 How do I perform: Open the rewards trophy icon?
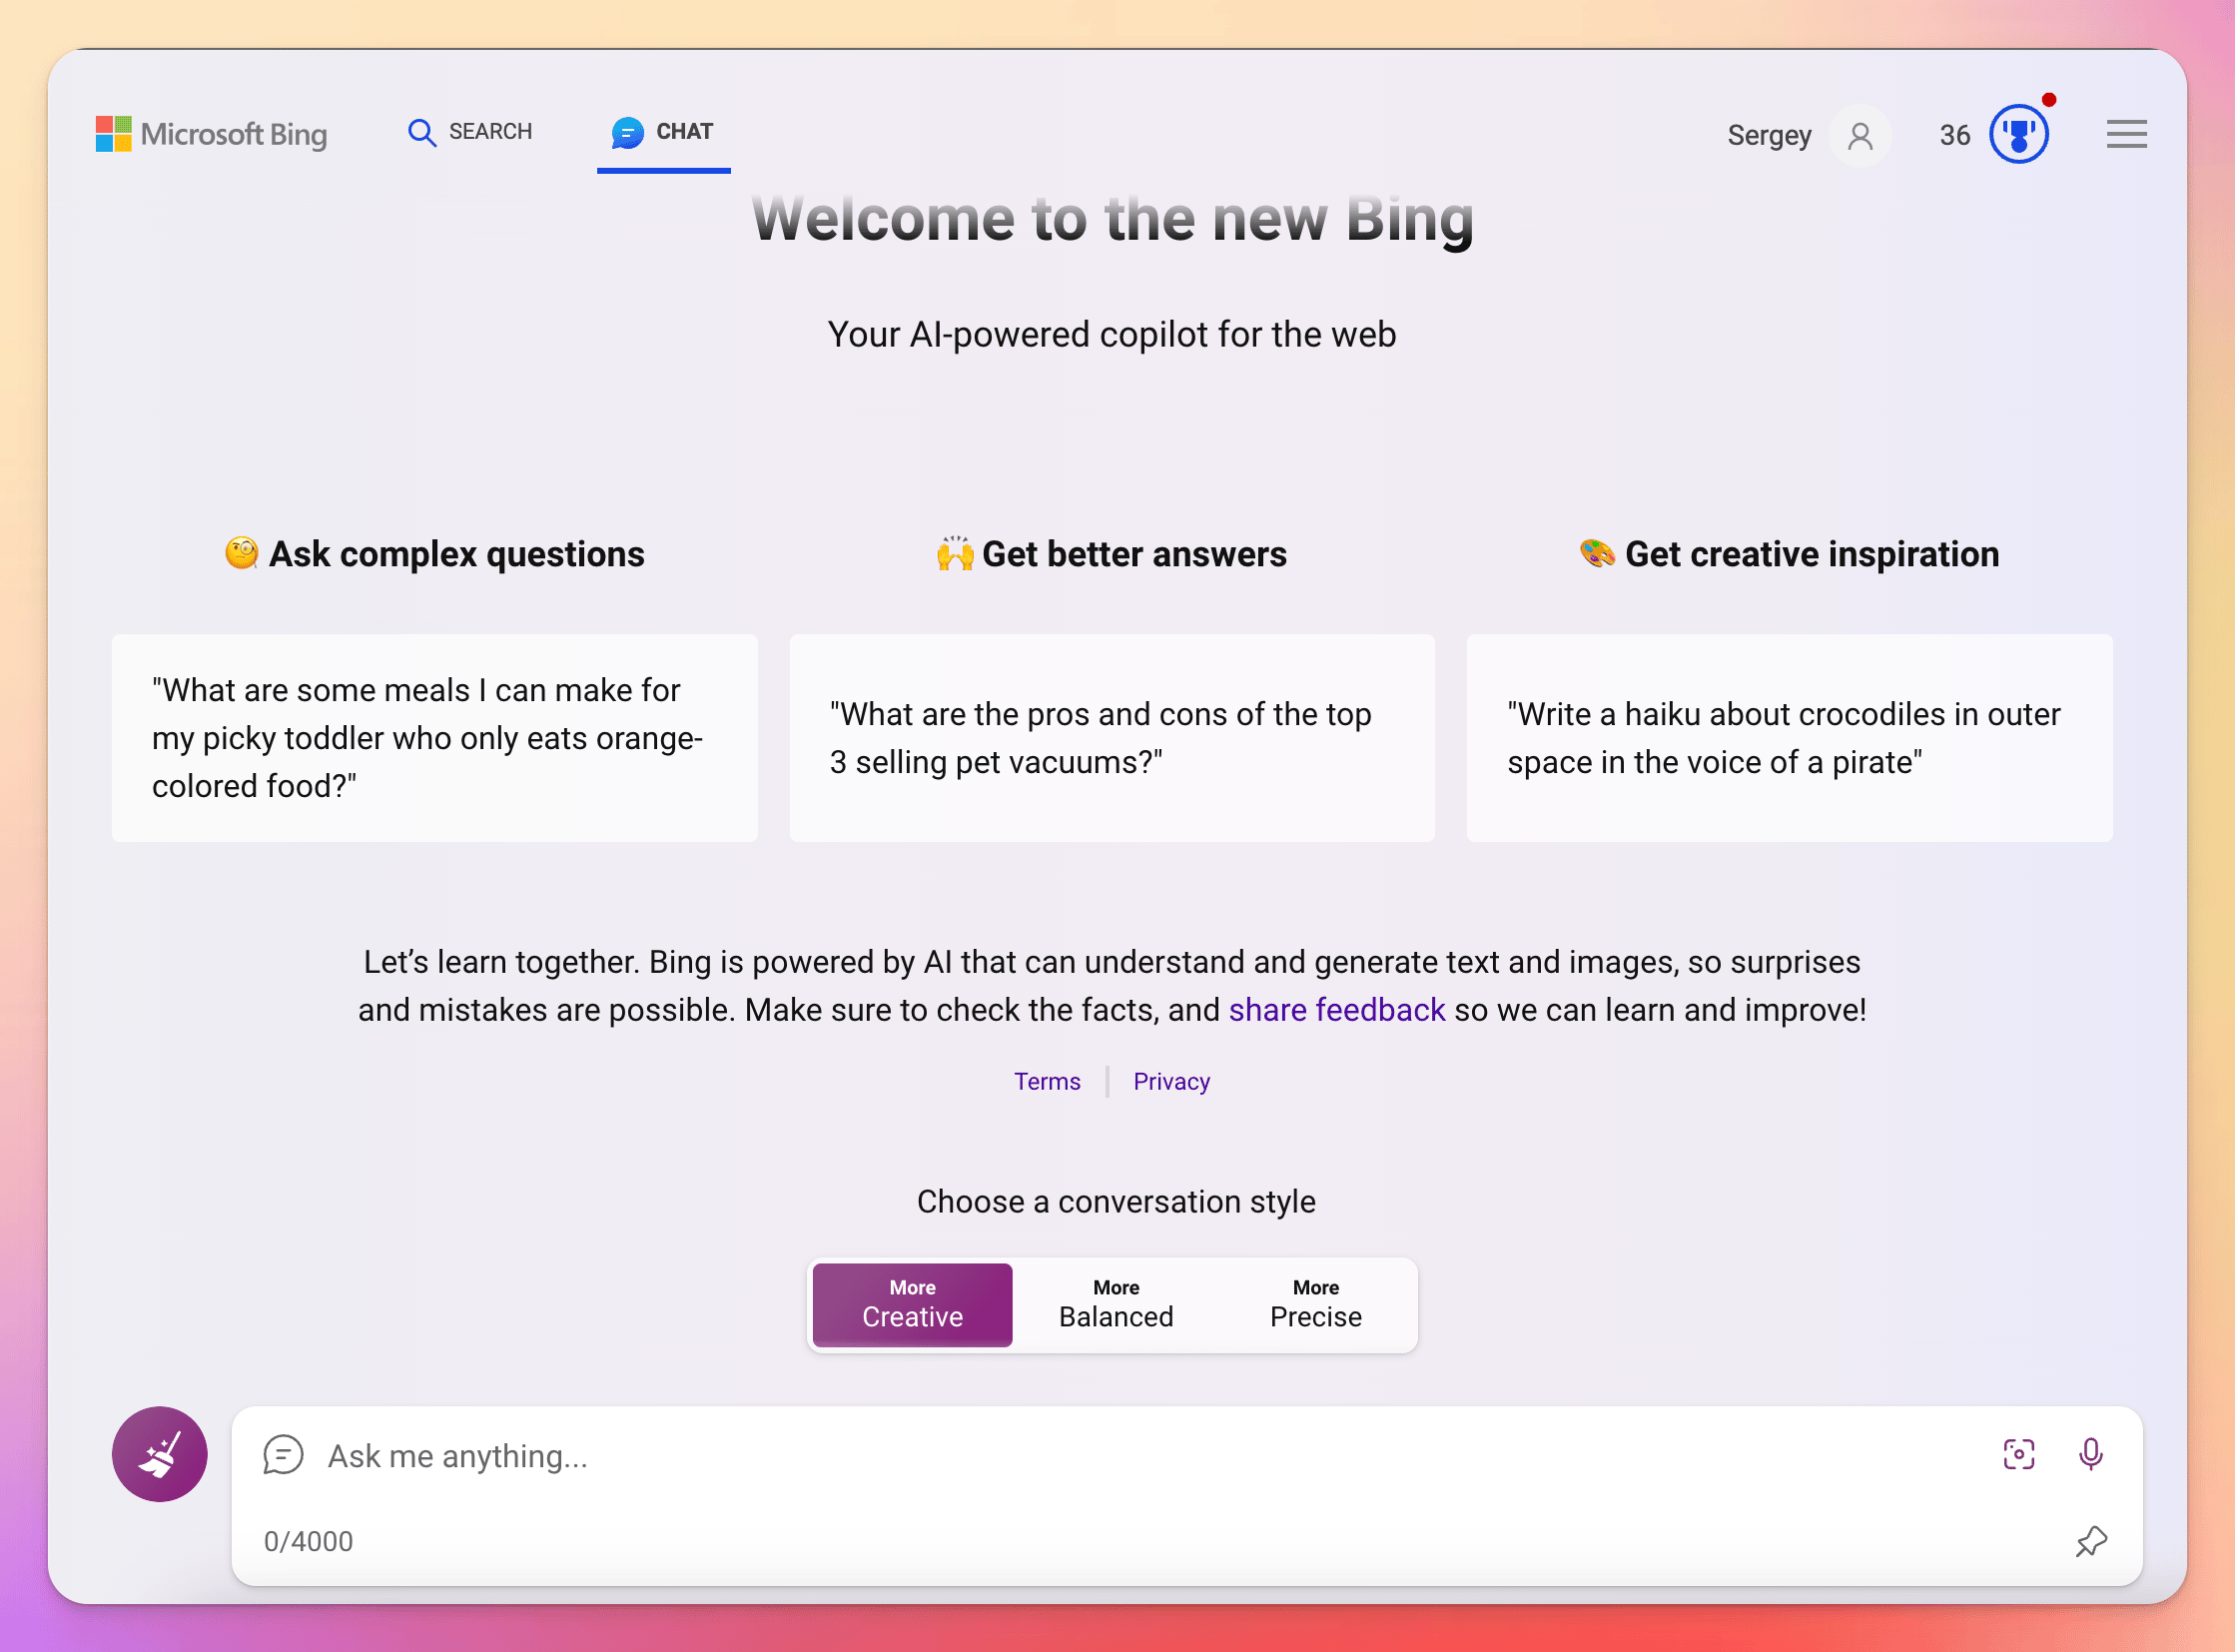click(2018, 133)
